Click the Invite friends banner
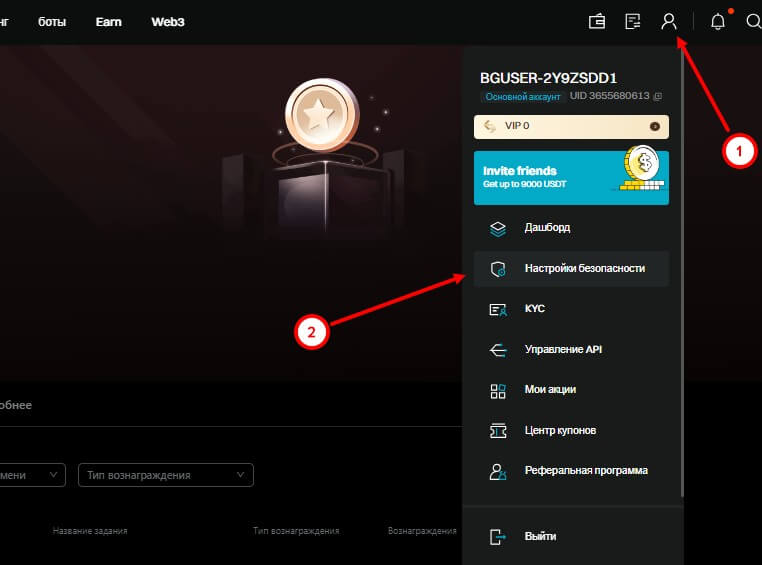The height and width of the screenshot is (565, 762). click(571, 177)
